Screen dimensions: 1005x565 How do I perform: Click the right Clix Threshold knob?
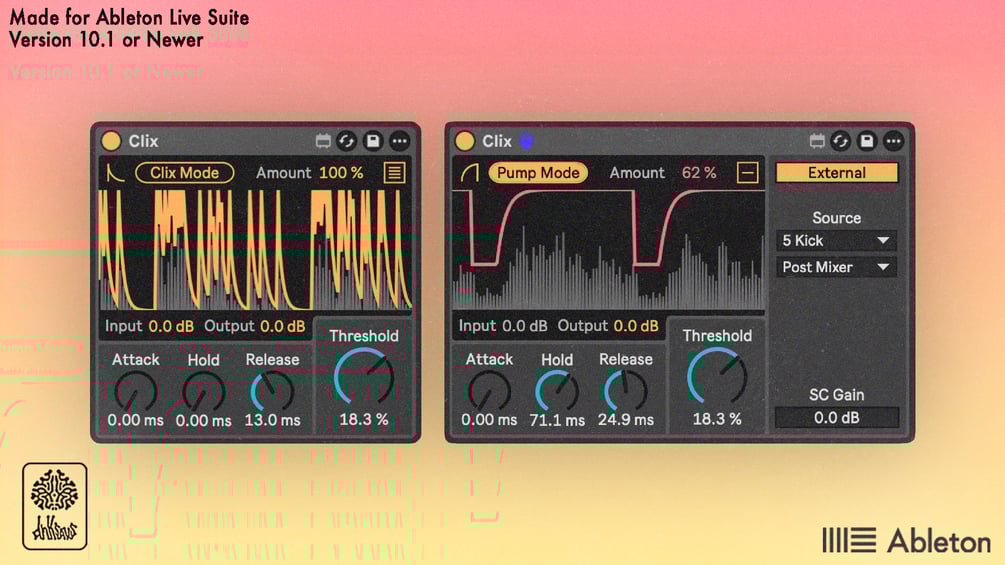(717, 377)
